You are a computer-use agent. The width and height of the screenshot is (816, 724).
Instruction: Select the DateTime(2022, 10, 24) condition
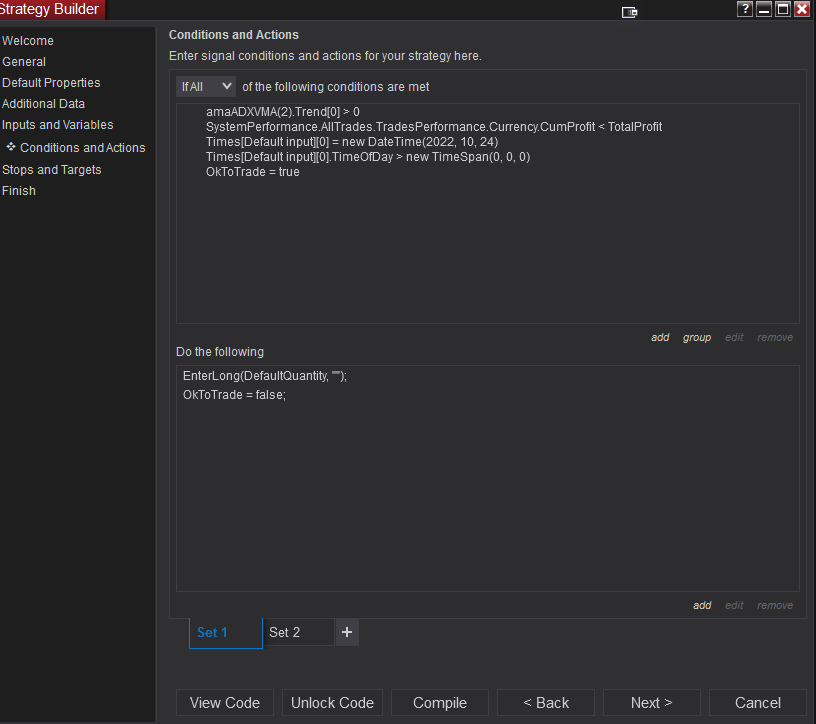click(x=352, y=142)
